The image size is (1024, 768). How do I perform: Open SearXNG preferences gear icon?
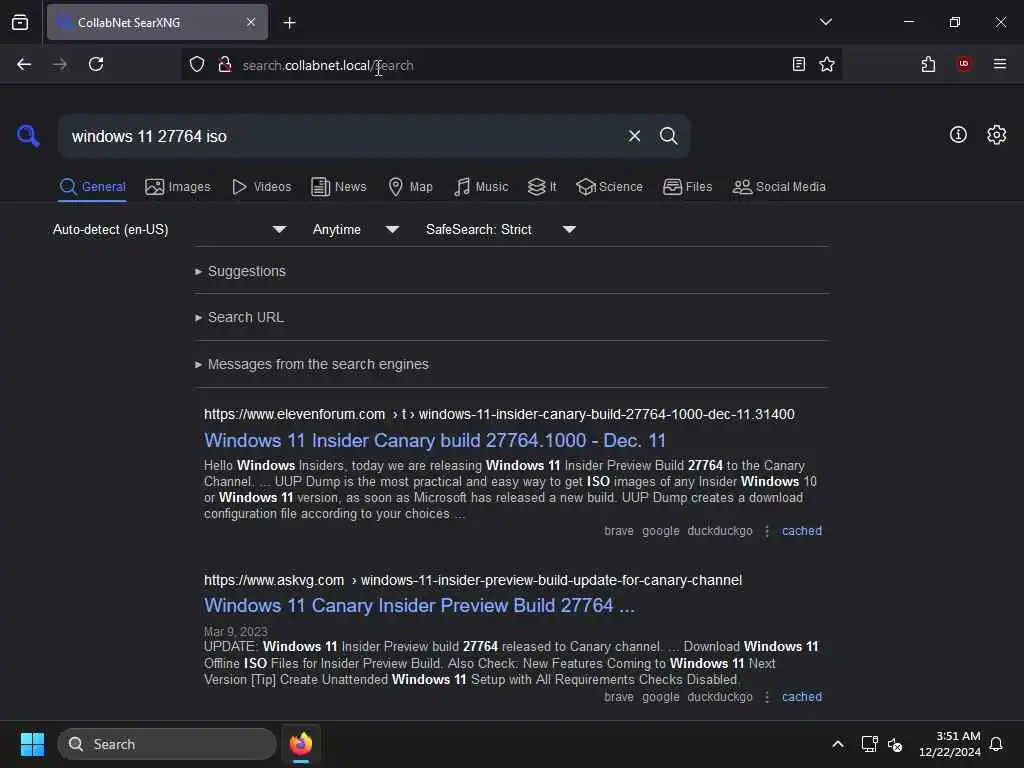tap(996, 135)
